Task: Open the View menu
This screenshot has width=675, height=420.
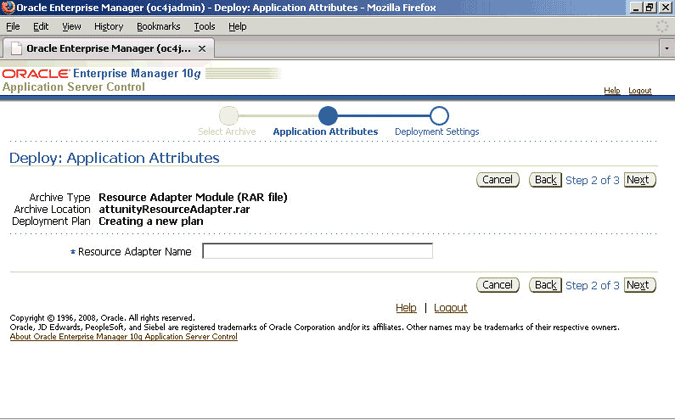Action: 71,27
